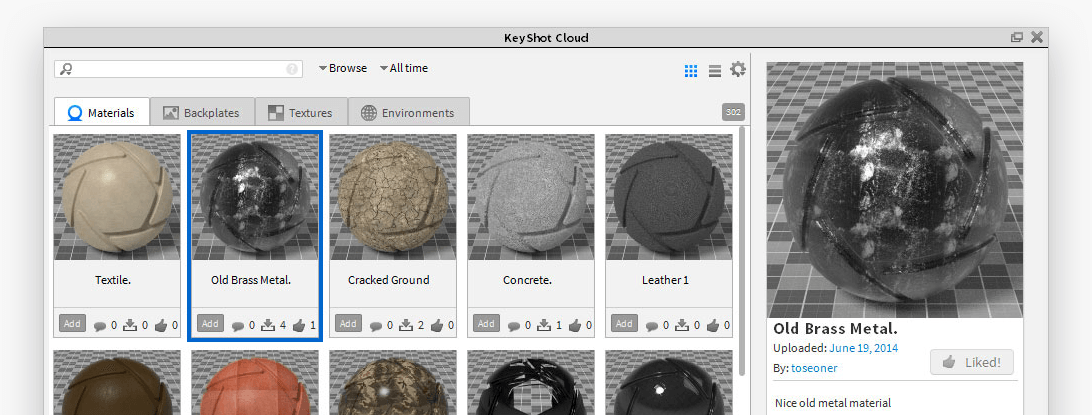Click the magnifier search icon

pos(66,69)
